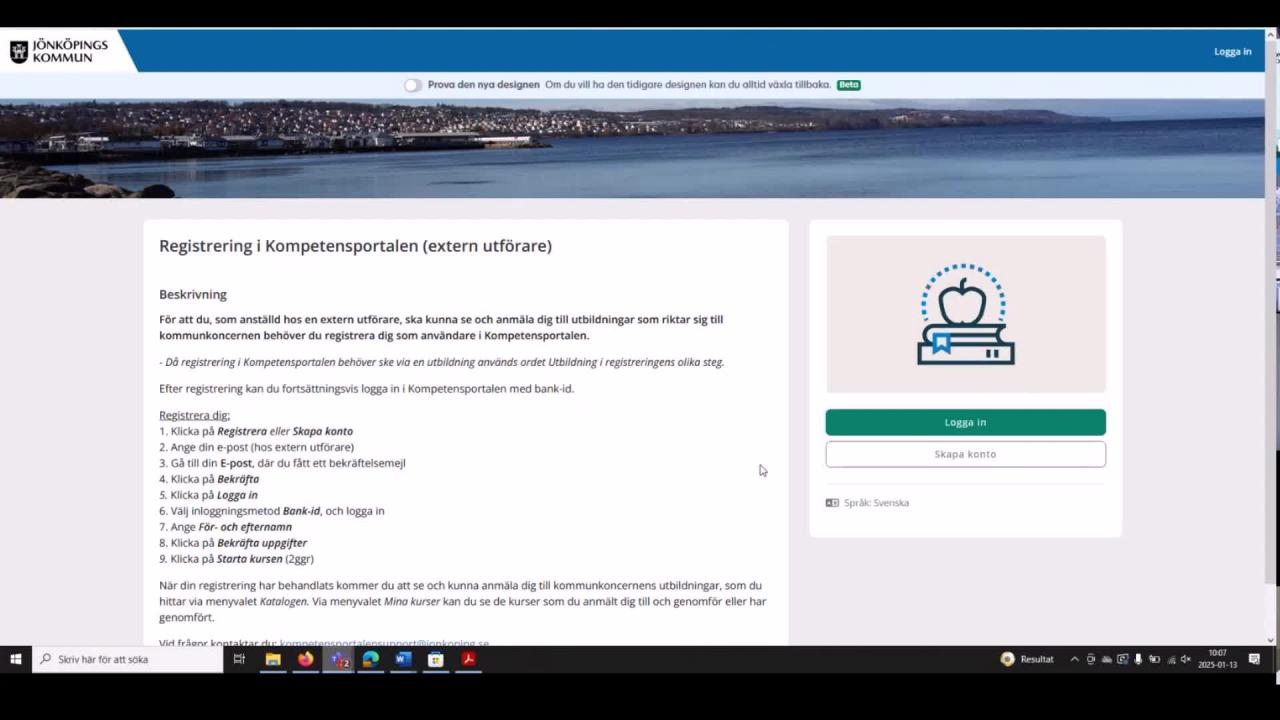The image size is (1280, 720).
Task: Launch Microsoft Word from the taskbar
Action: [403, 659]
